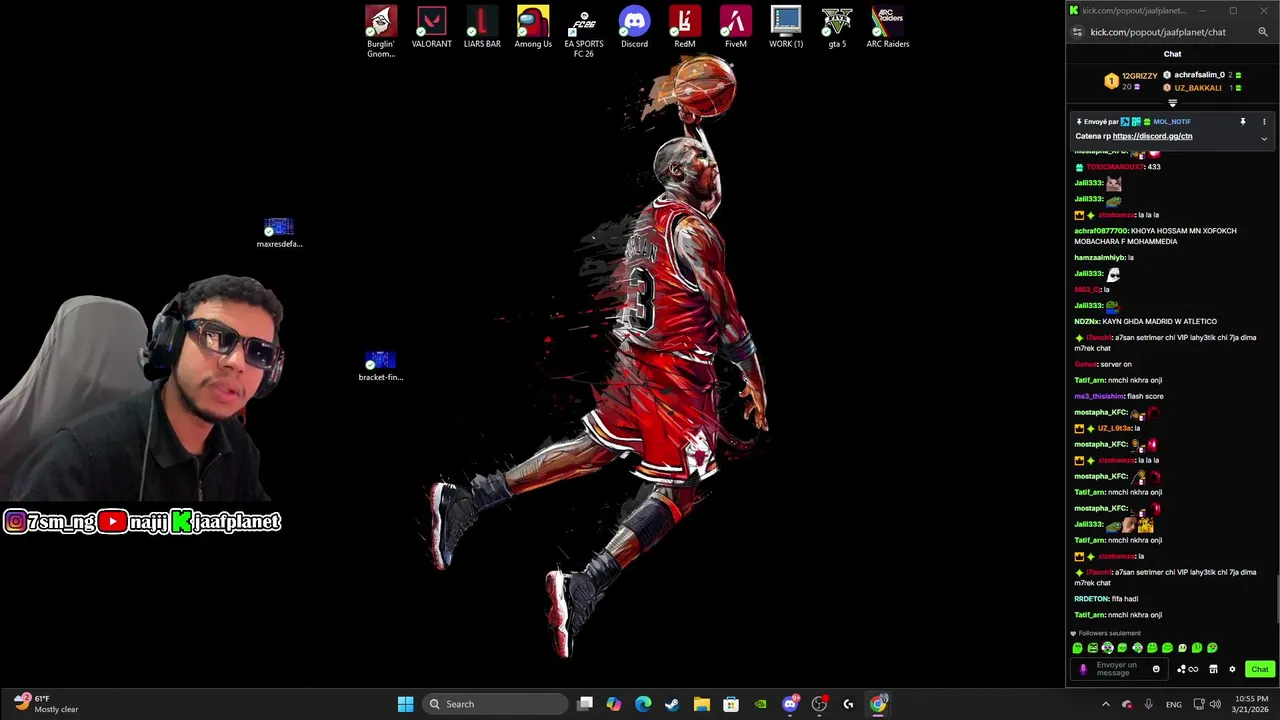Click the Envoyer un message input field
The width and height of the screenshot is (1280, 720).
pos(1118,669)
